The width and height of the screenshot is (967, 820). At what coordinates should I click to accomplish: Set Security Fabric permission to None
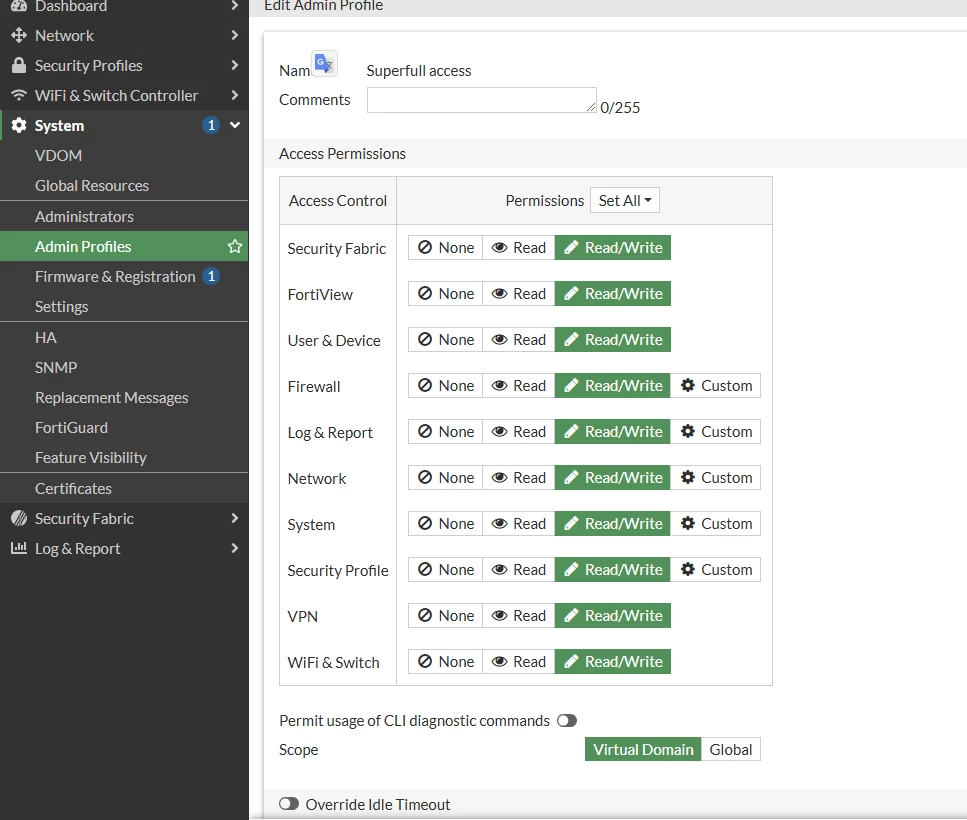445,247
